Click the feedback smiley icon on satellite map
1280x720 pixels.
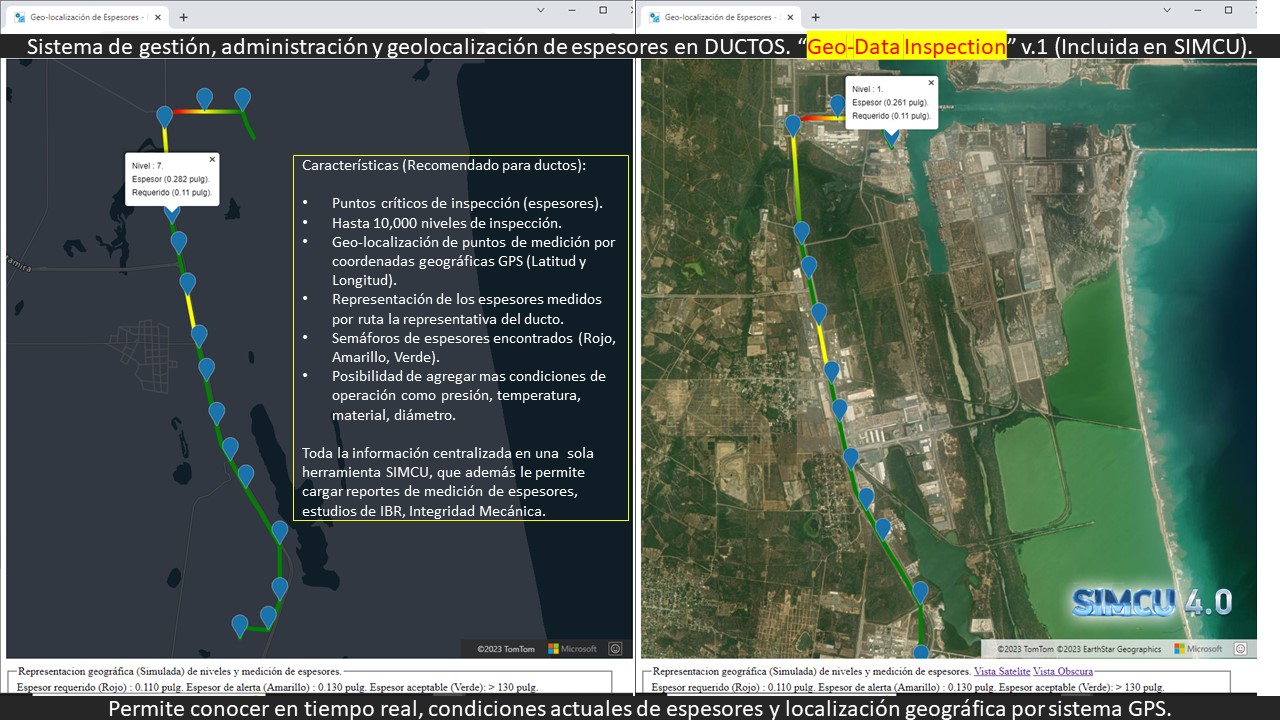pyautogui.click(x=1240, y=649)
